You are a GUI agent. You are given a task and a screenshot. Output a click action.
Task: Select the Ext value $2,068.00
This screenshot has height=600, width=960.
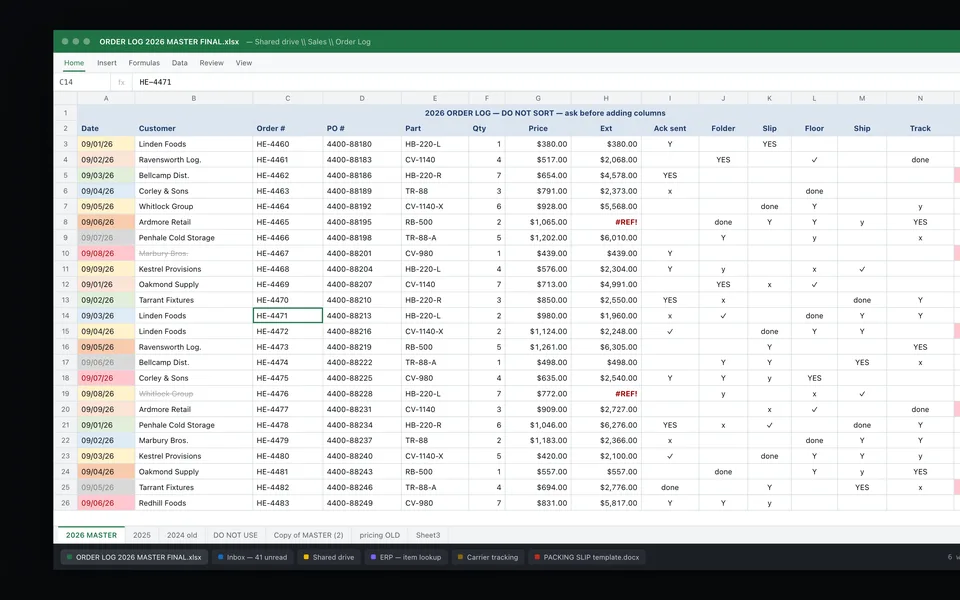[x=606, y=160]
